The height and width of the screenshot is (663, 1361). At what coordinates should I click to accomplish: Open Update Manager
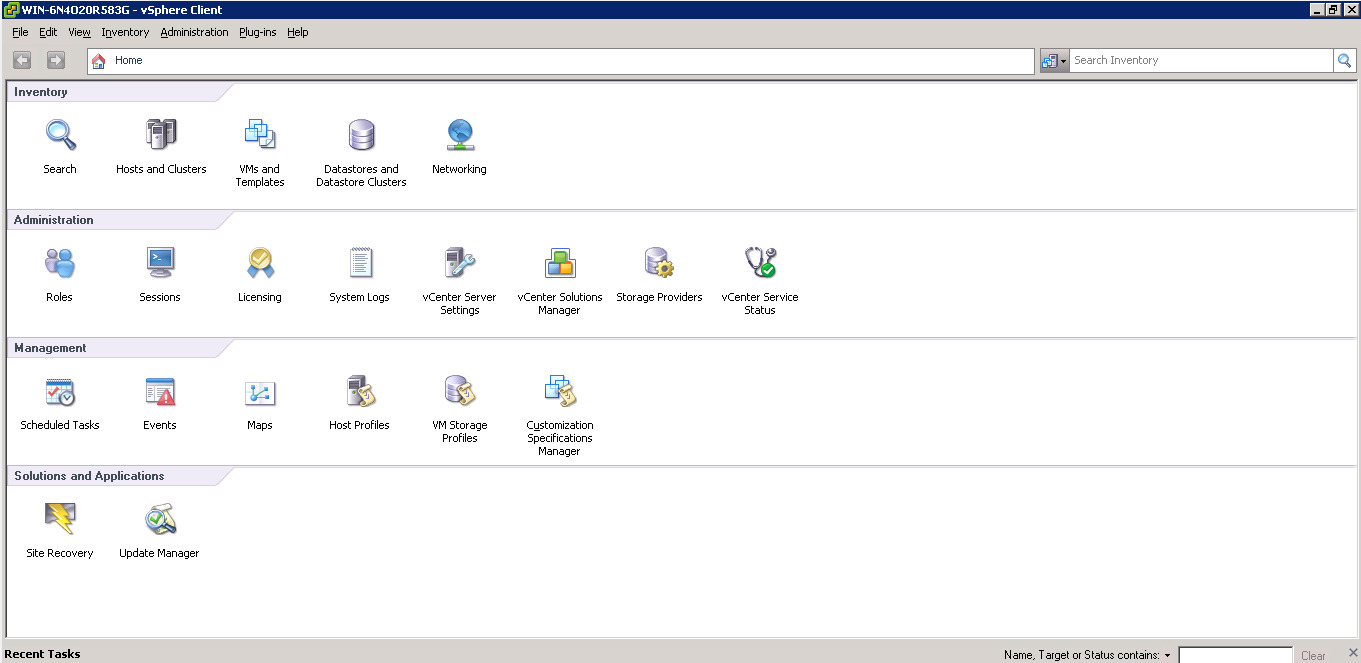(160, 519)
